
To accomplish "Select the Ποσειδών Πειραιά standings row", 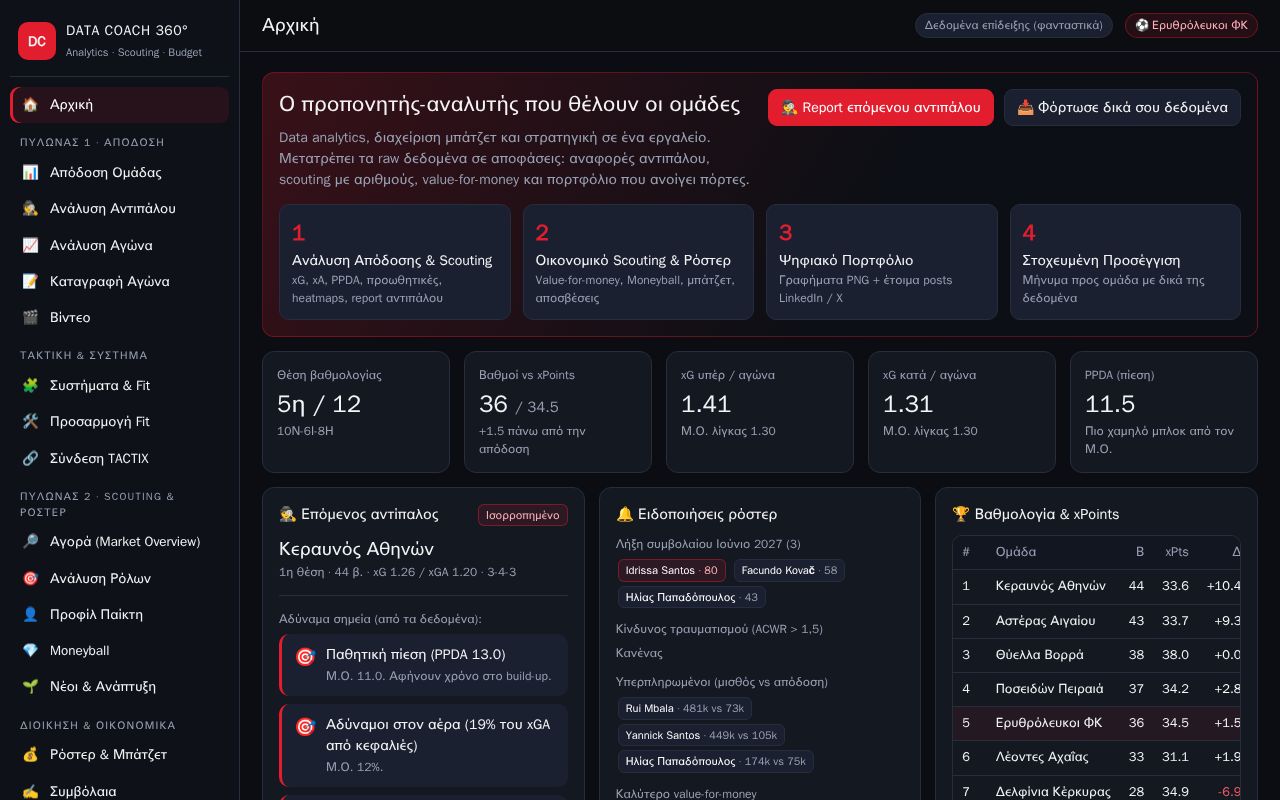I will [1096, 688].
